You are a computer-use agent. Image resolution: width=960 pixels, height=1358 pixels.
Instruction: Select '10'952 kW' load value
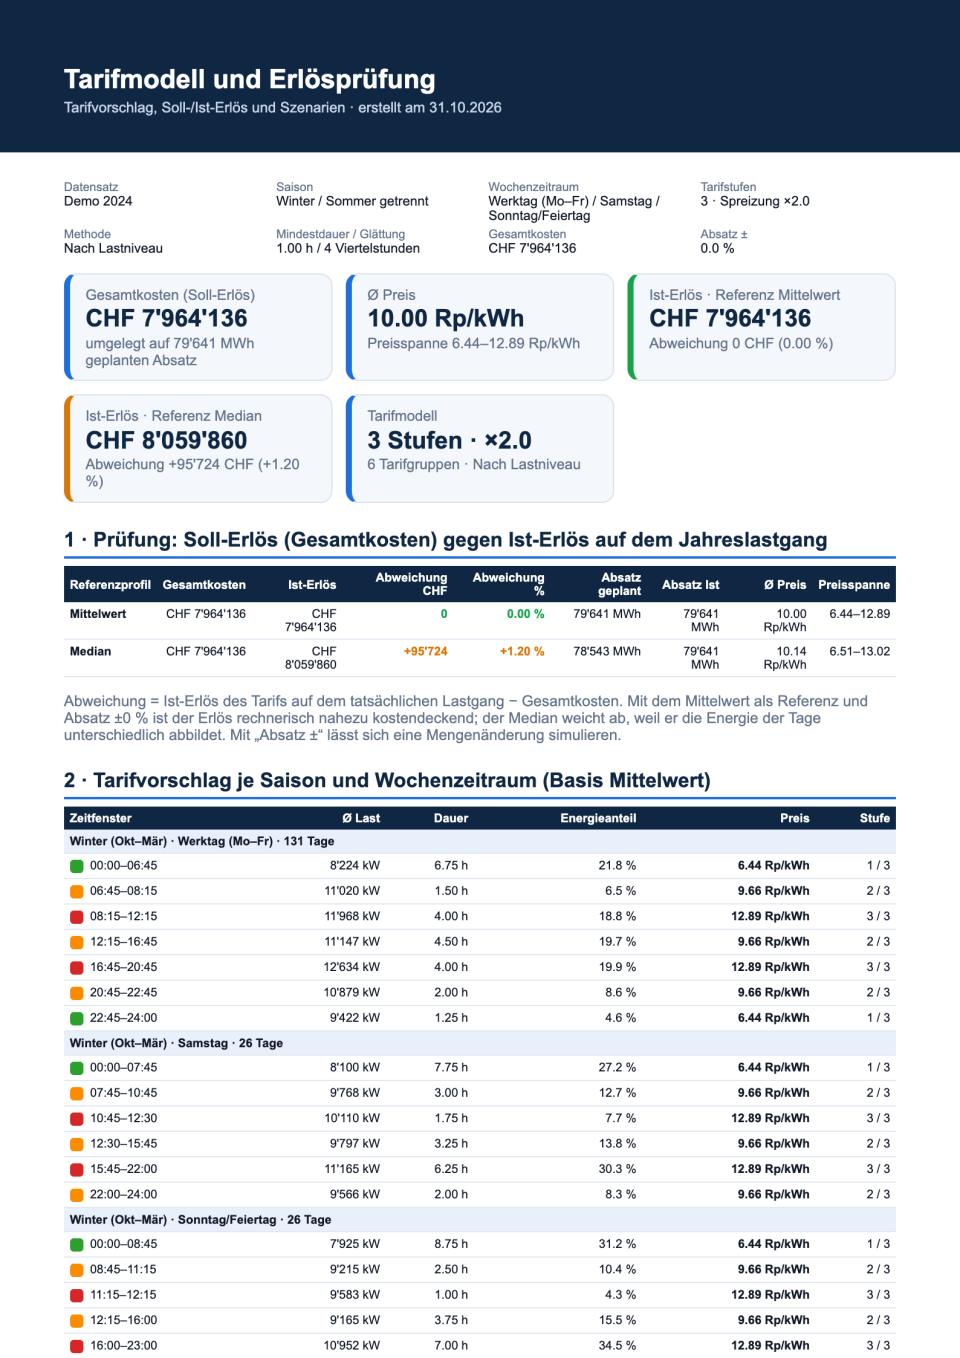352,1345
